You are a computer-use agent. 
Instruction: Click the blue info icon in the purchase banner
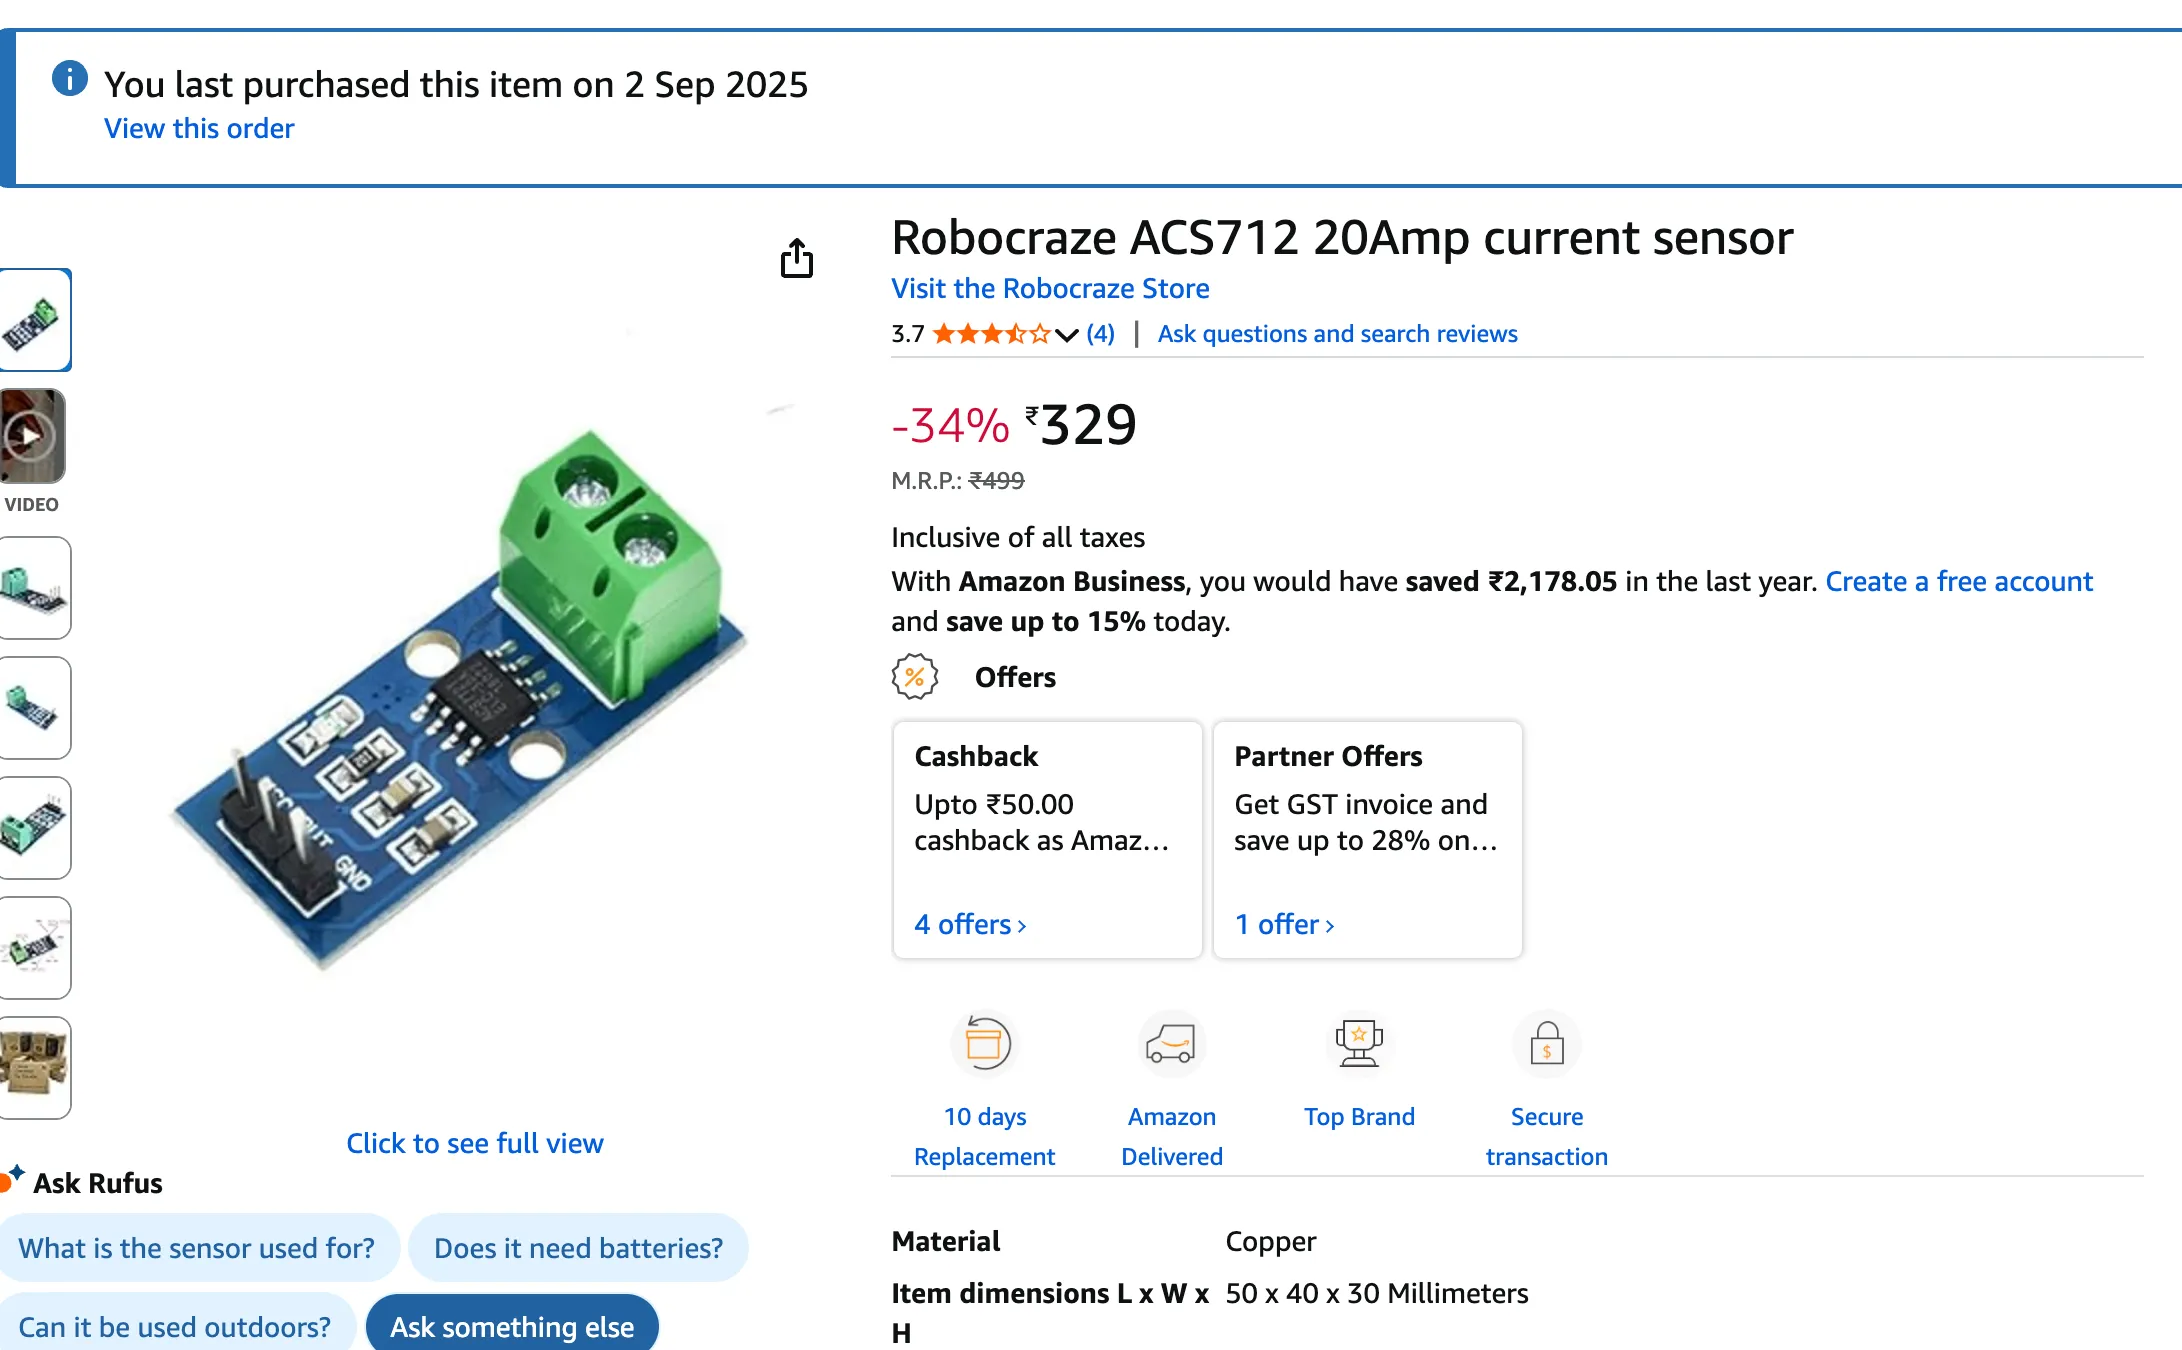[70, 79]
